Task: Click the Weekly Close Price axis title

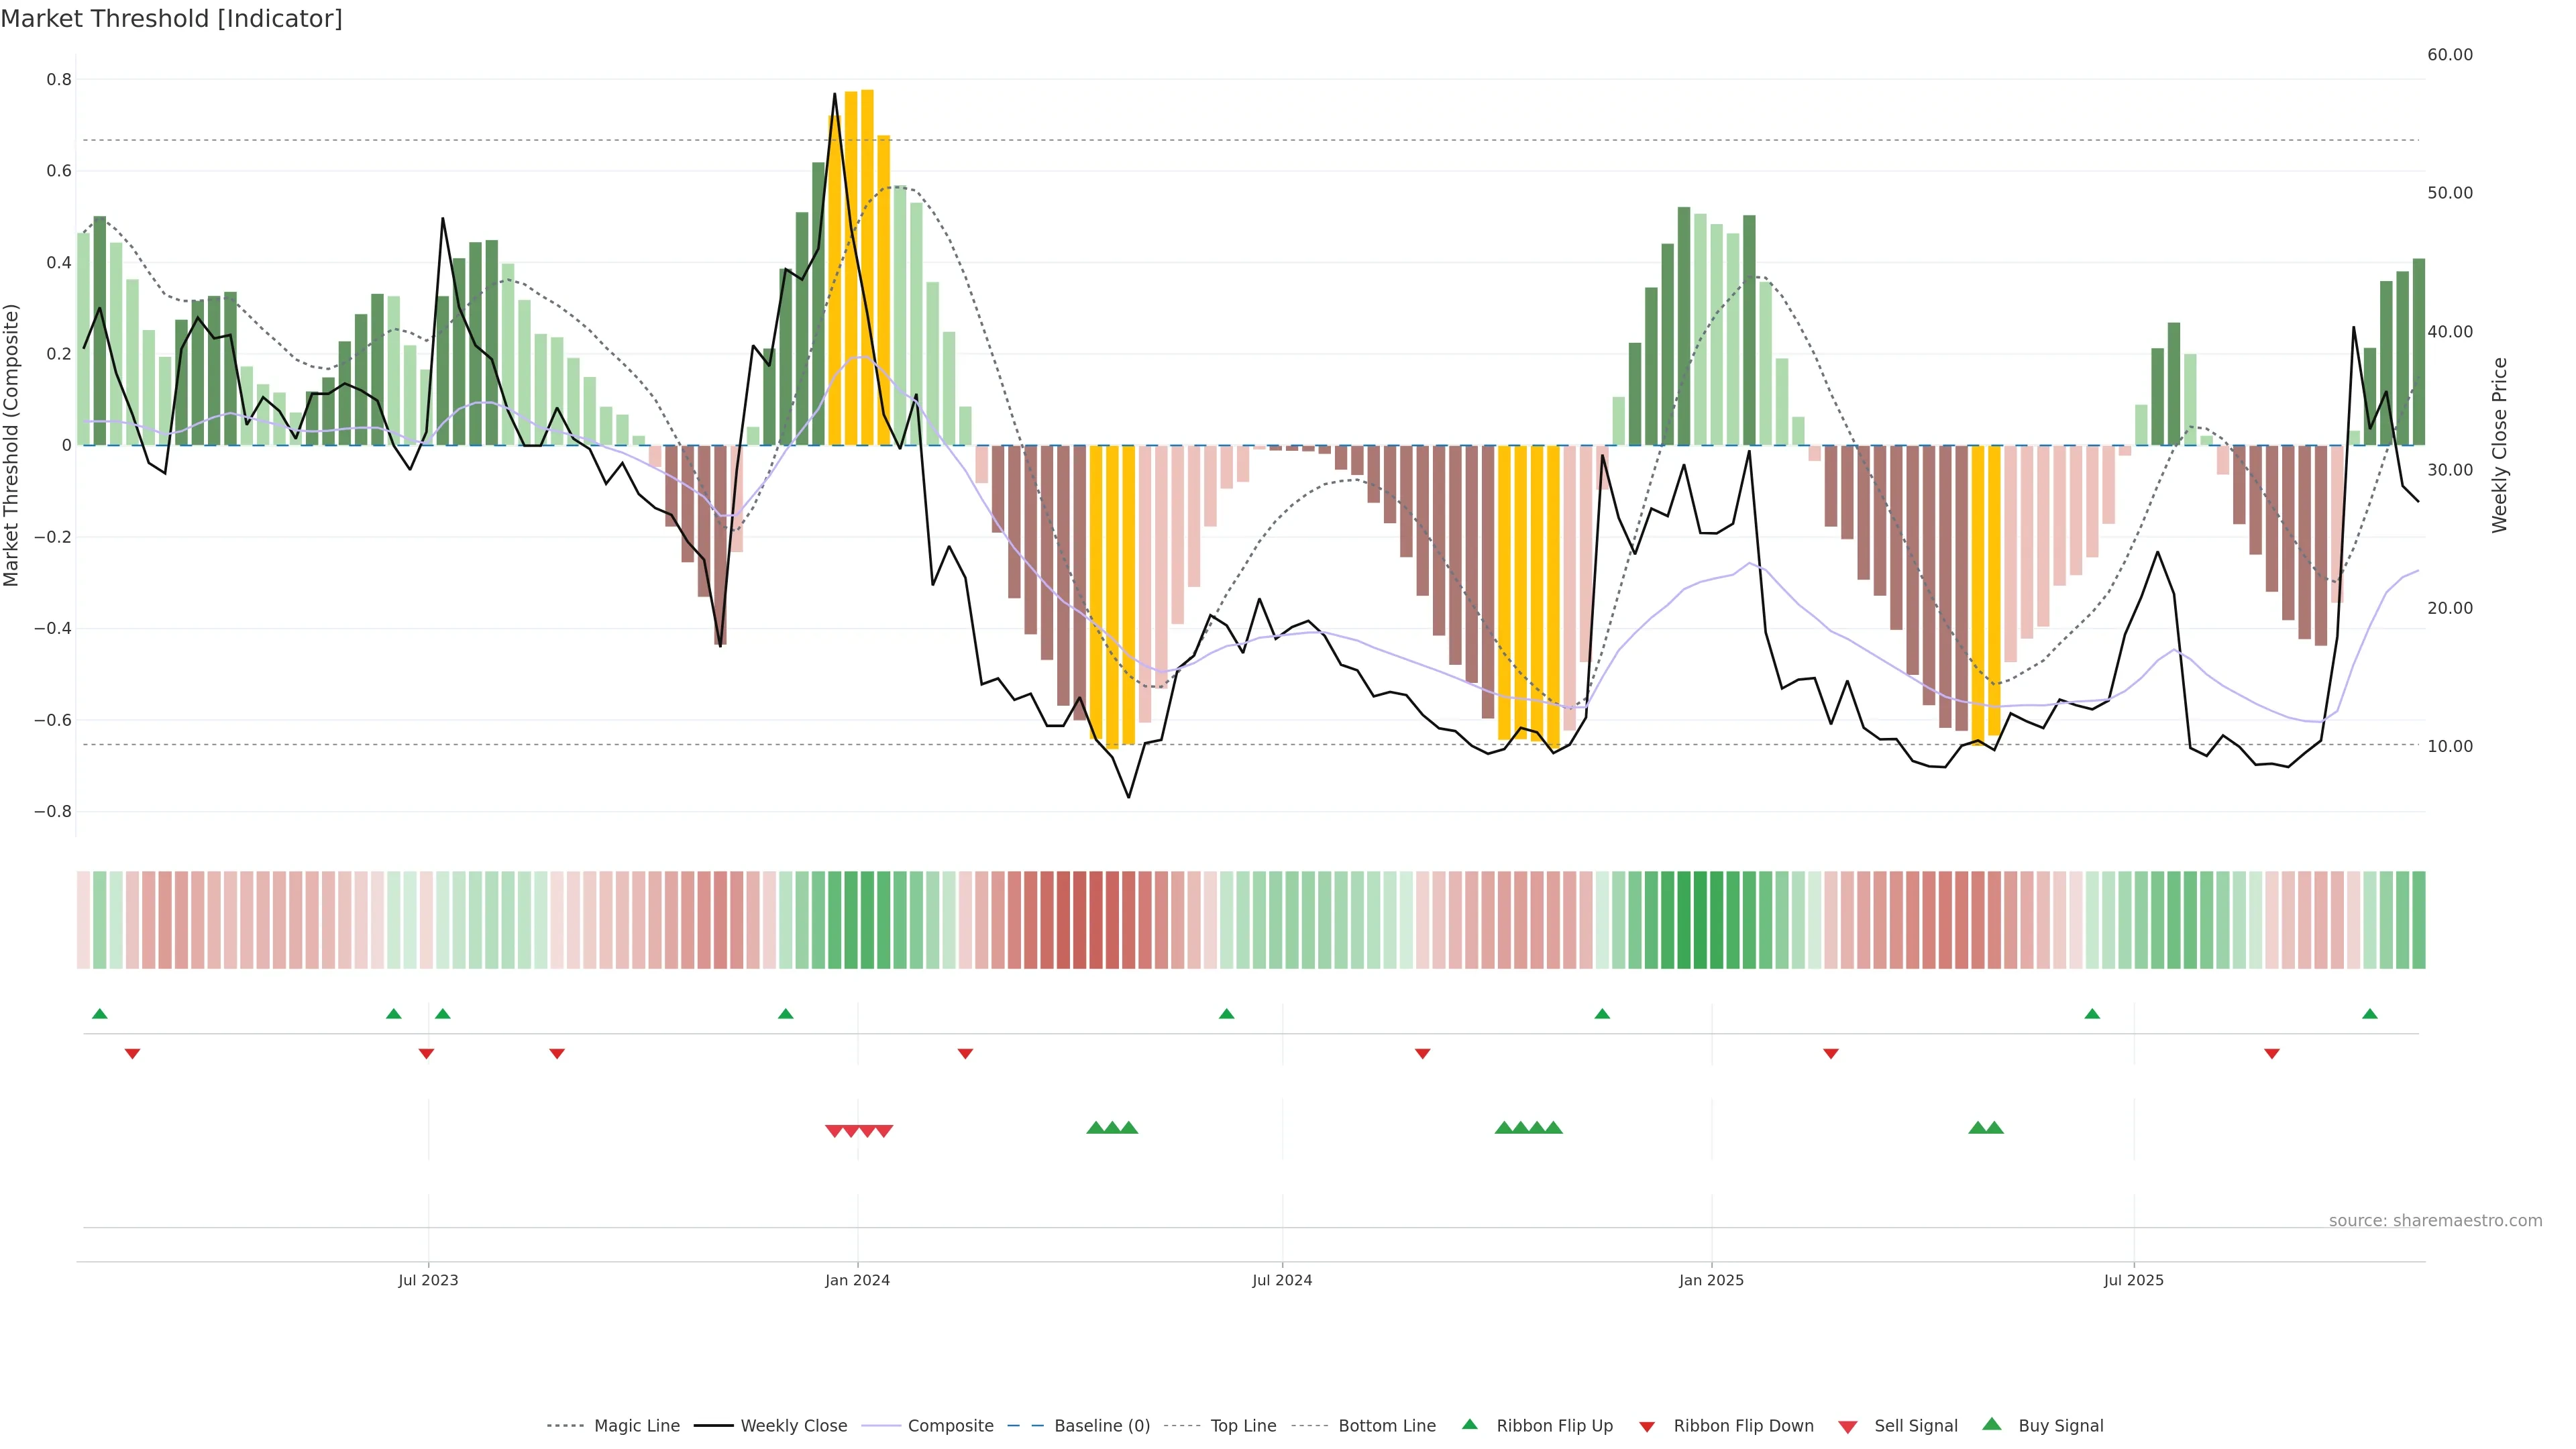Action: click(x=2500, y=445)
